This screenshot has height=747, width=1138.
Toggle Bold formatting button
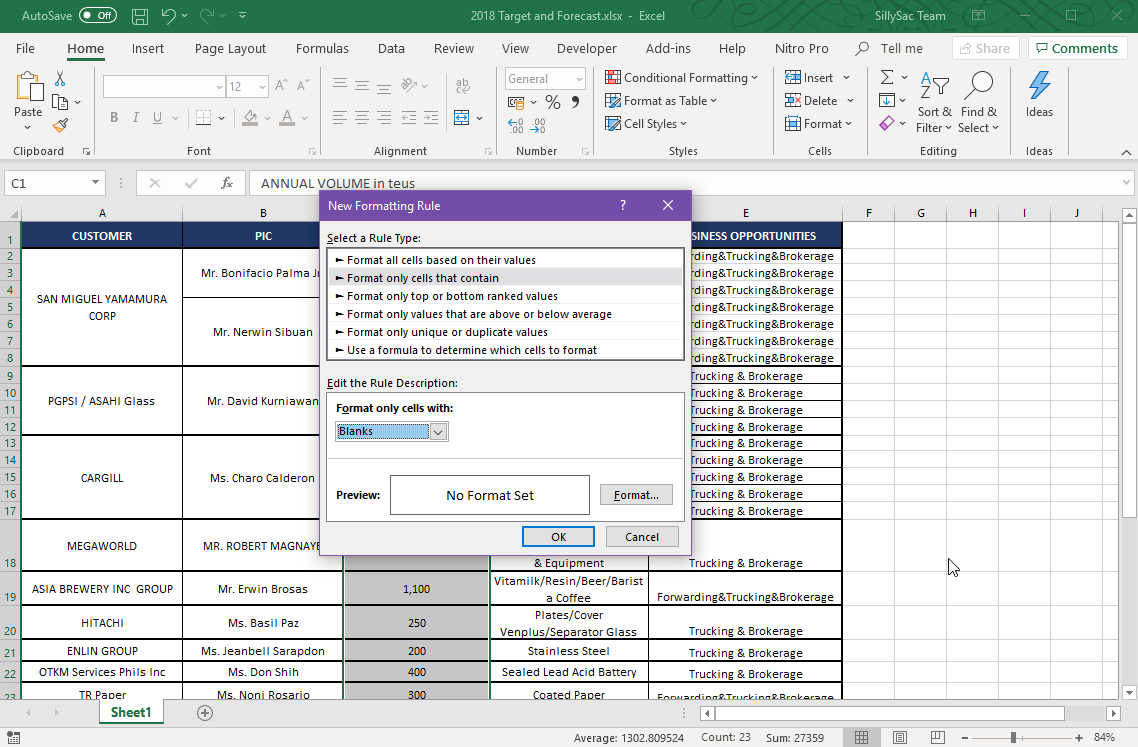pos(114,117)
